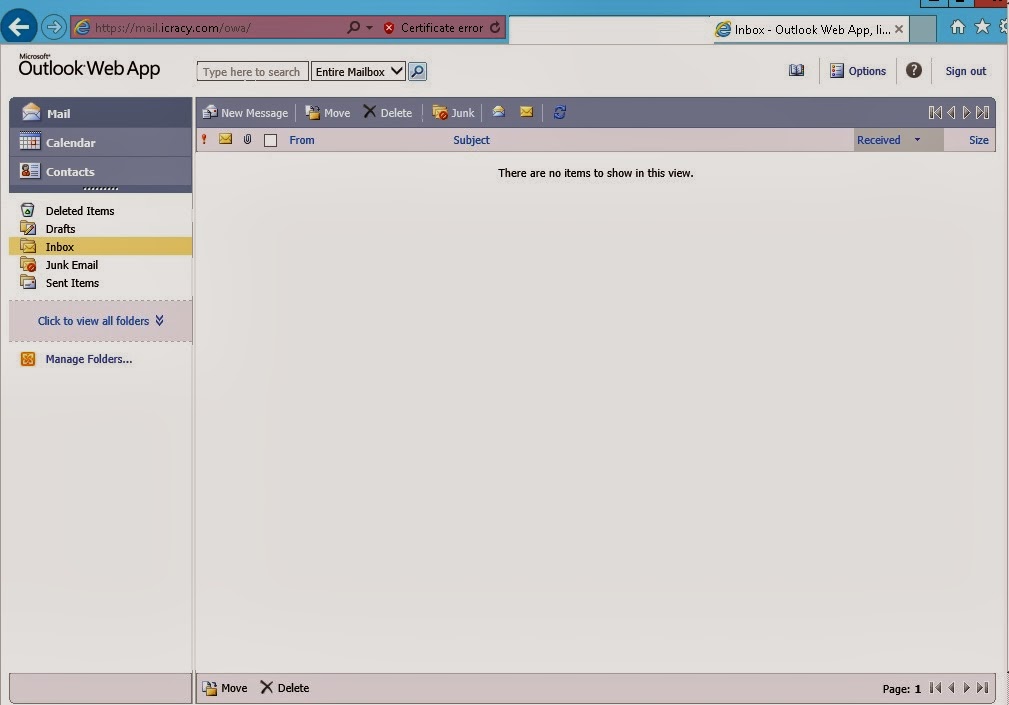Sort messages by Size column
Screen dimensions: 1009x705
[978, 140]
